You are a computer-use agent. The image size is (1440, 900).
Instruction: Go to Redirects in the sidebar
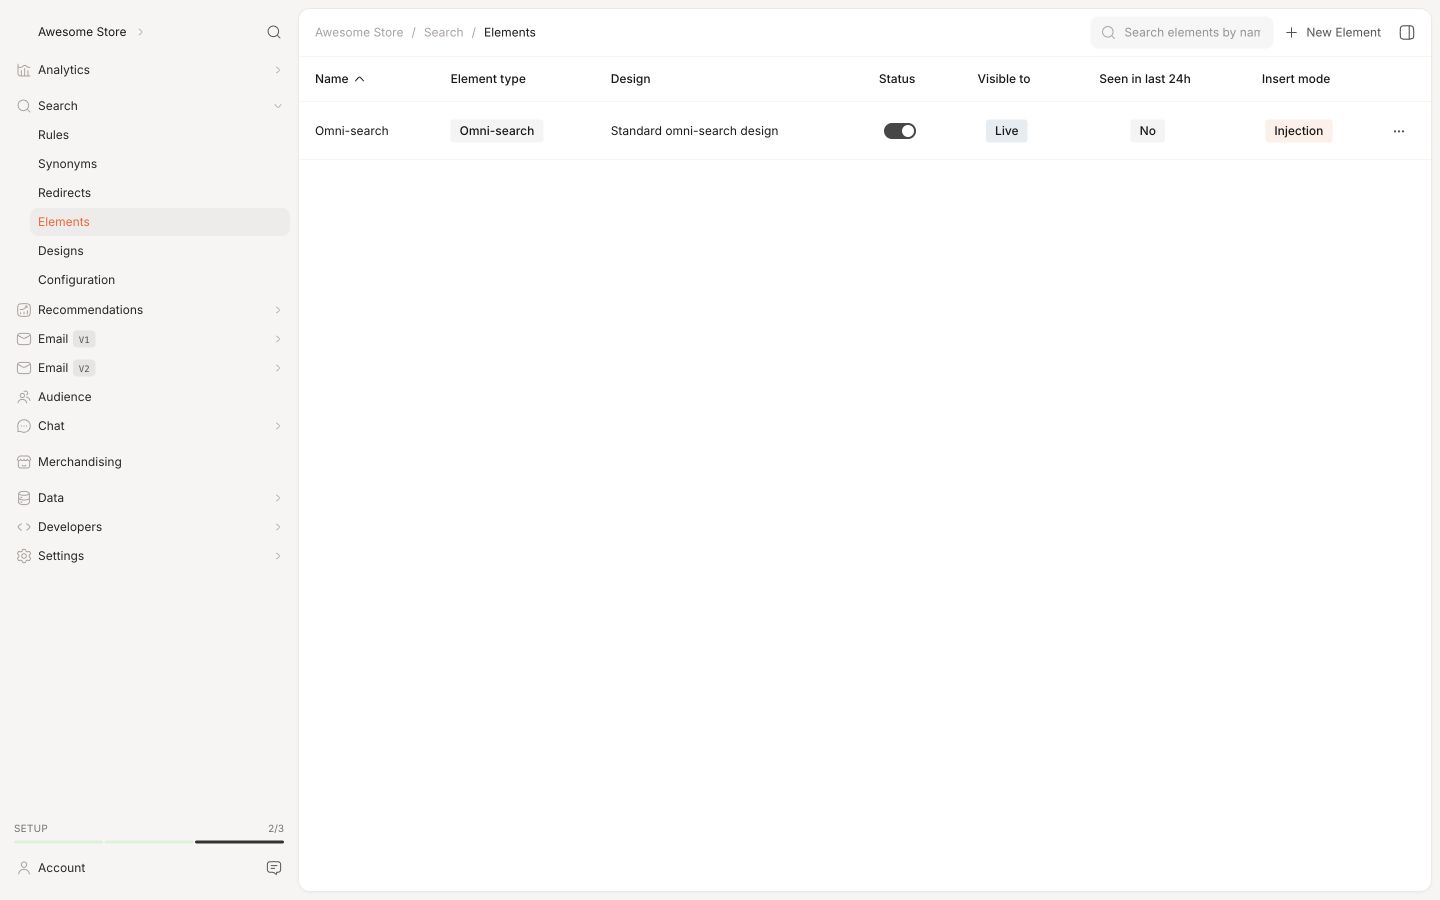coord(159,193)
